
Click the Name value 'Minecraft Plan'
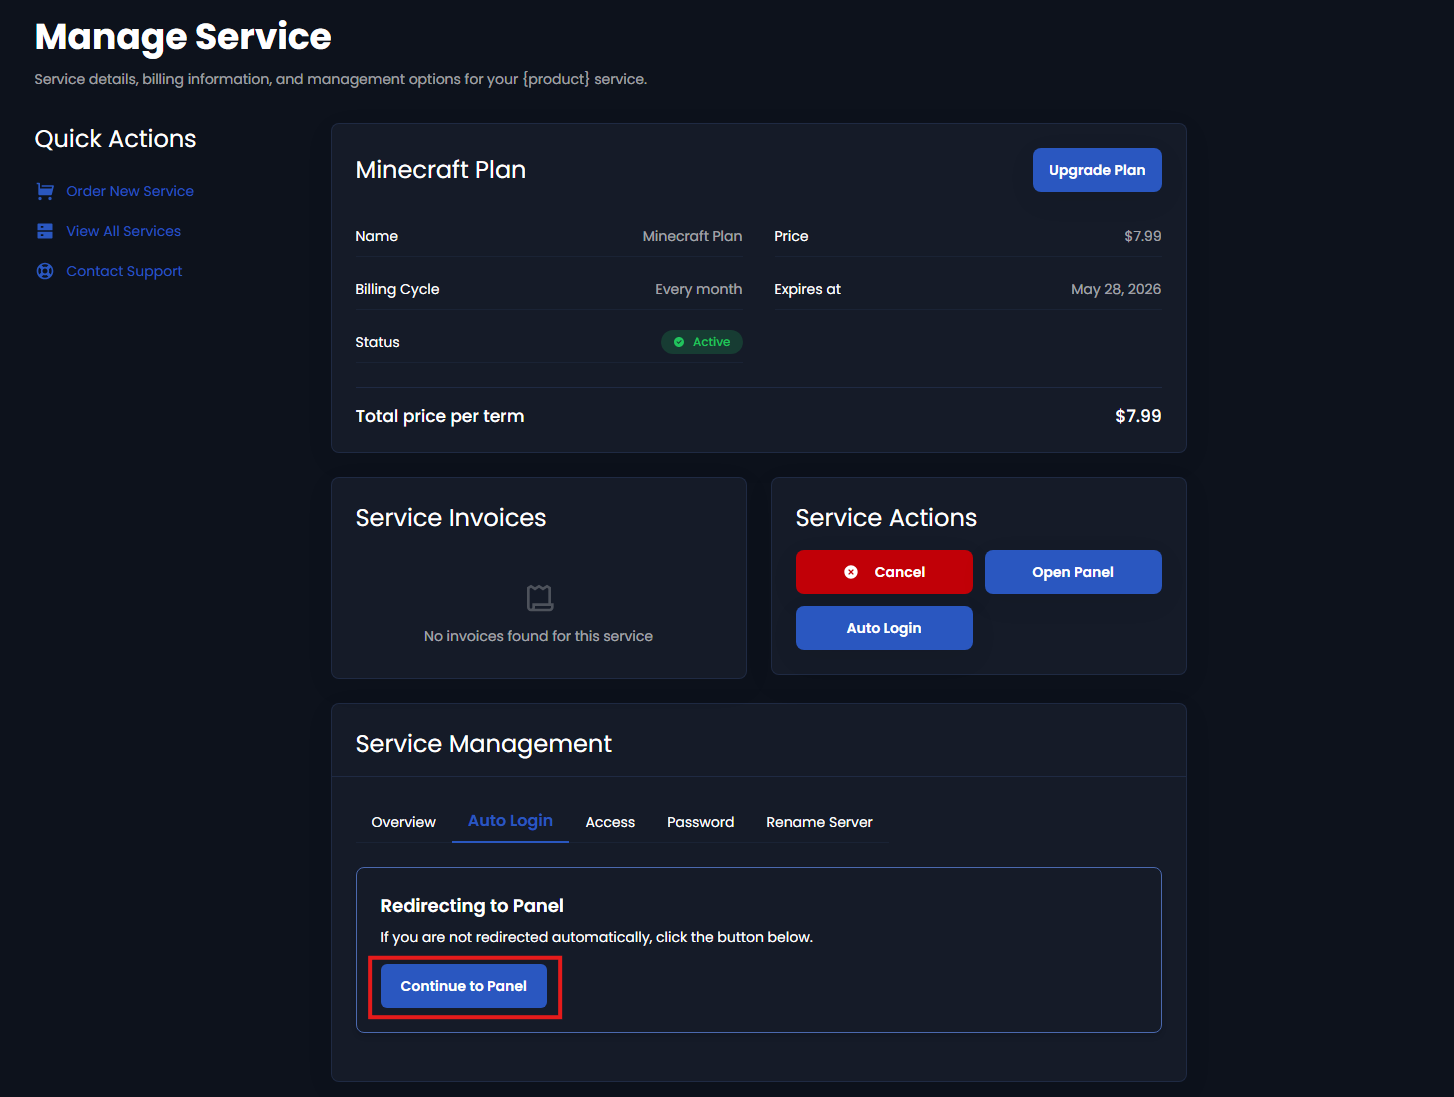(x=692, y=236)
